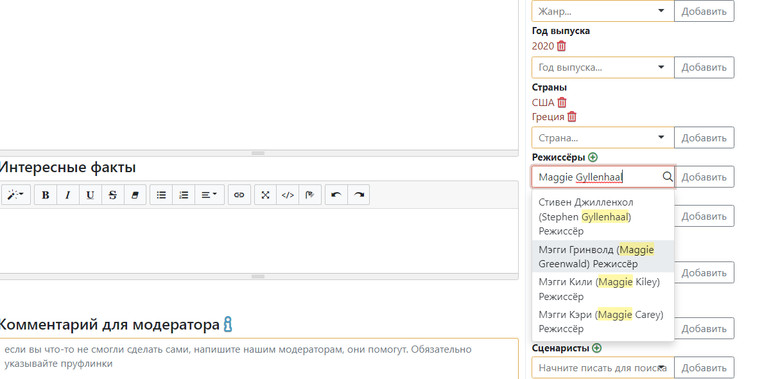
Task: Toggle underline formatting
Action: click(x=90, y=194)
